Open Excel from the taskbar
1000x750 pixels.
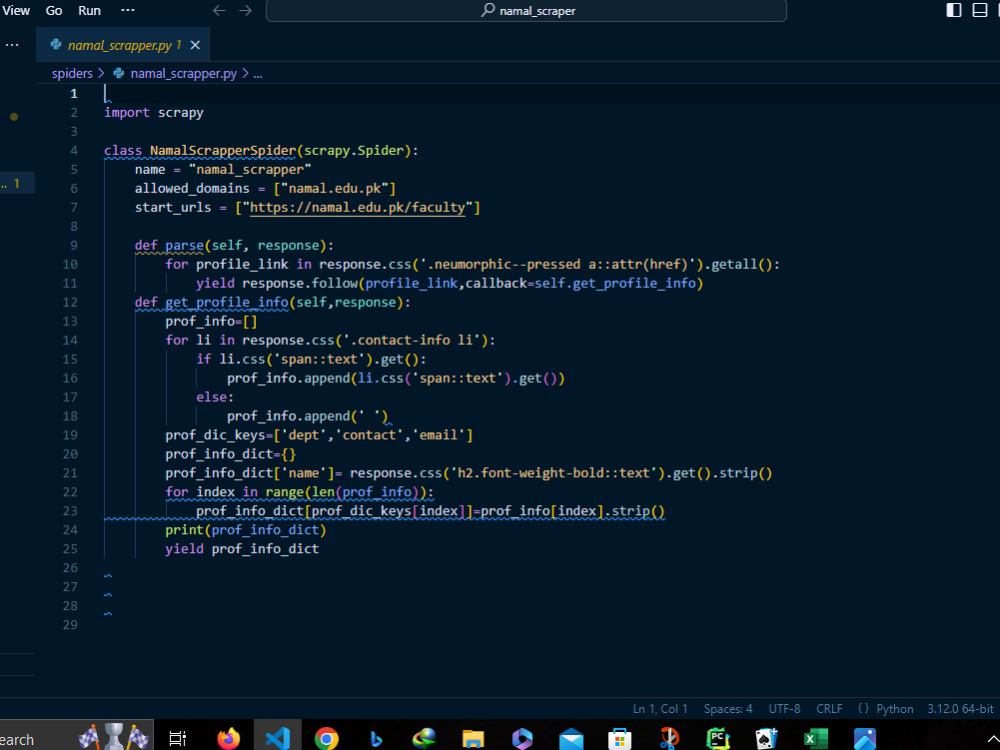point(816,739)
